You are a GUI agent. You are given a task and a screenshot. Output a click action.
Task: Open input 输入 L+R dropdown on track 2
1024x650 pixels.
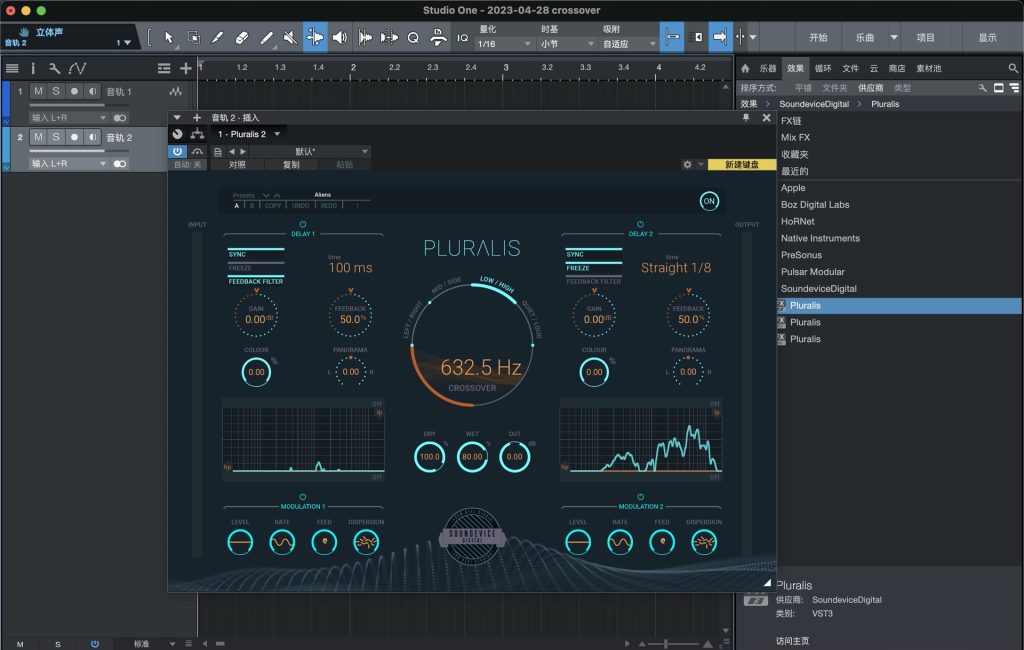click(x=69, y=163)
